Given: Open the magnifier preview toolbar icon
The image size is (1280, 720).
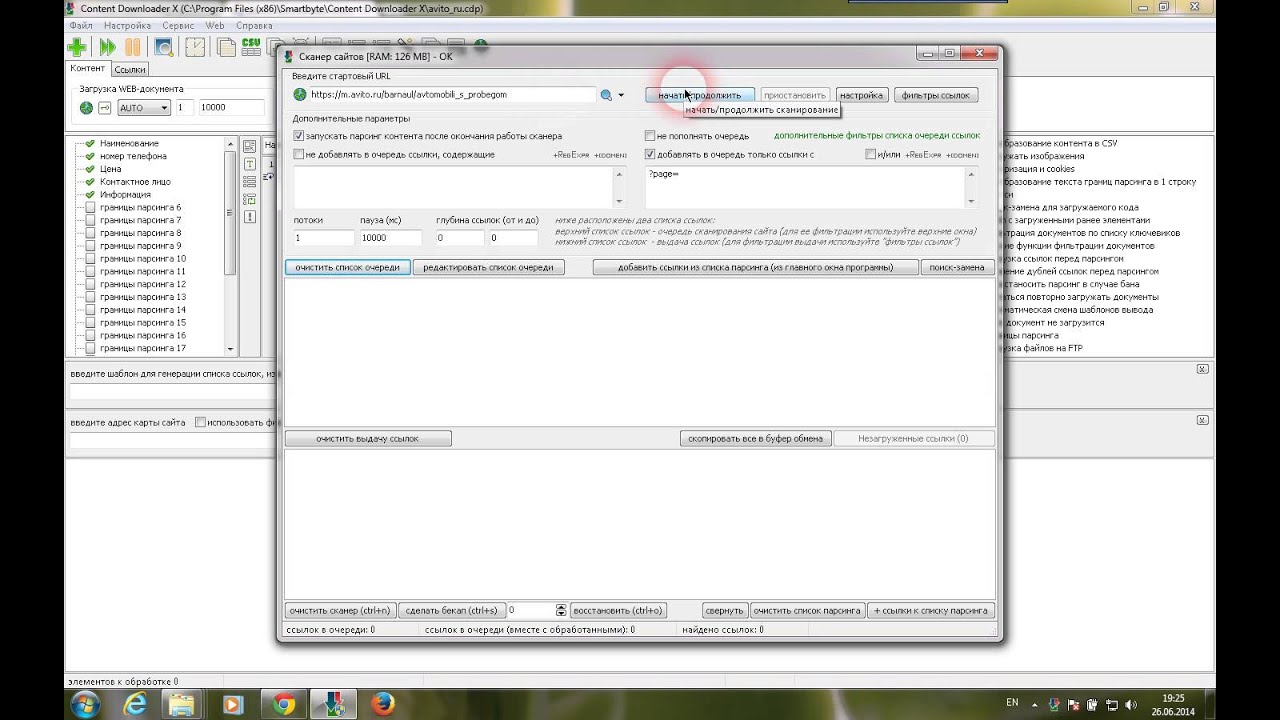Looking at the screenshot, I should coord(164,46).
